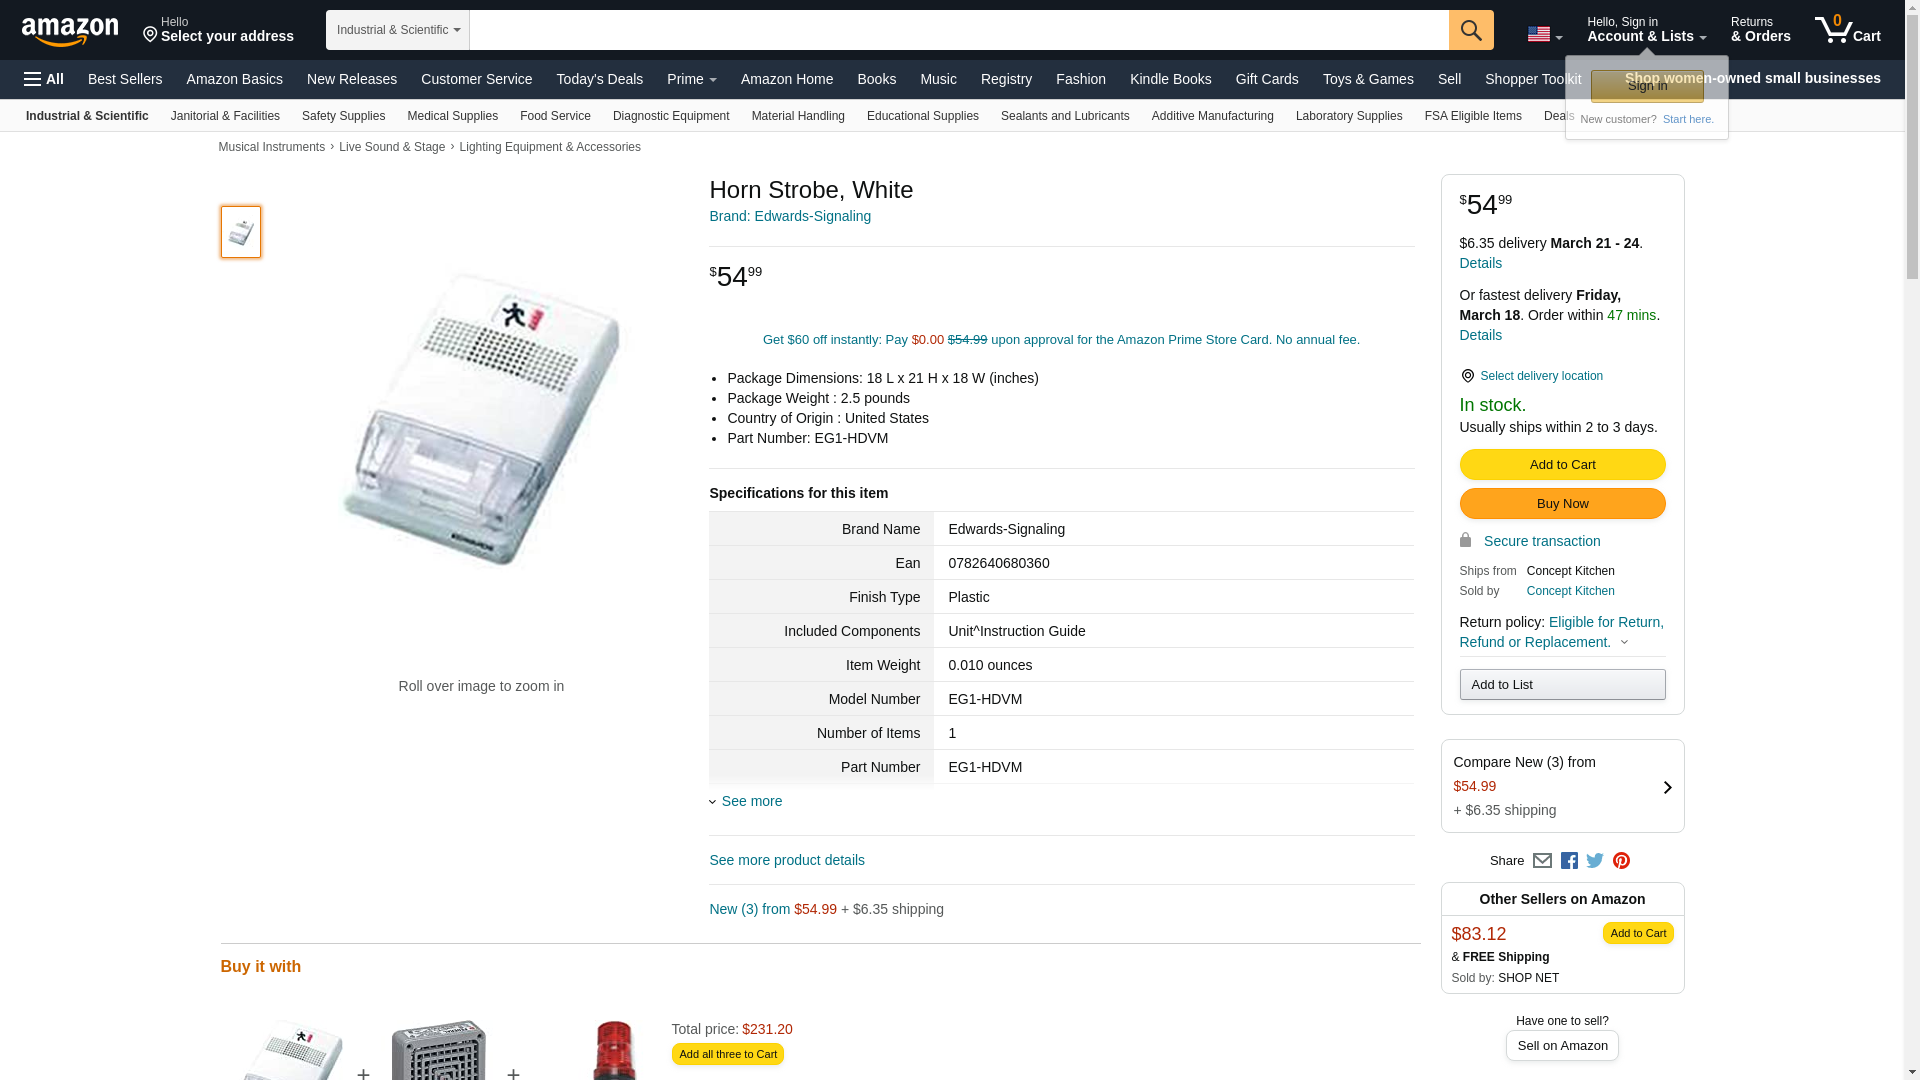Open the Safety Supplies category tab
The image size is (1920, 1080).
tap(343, 116)
